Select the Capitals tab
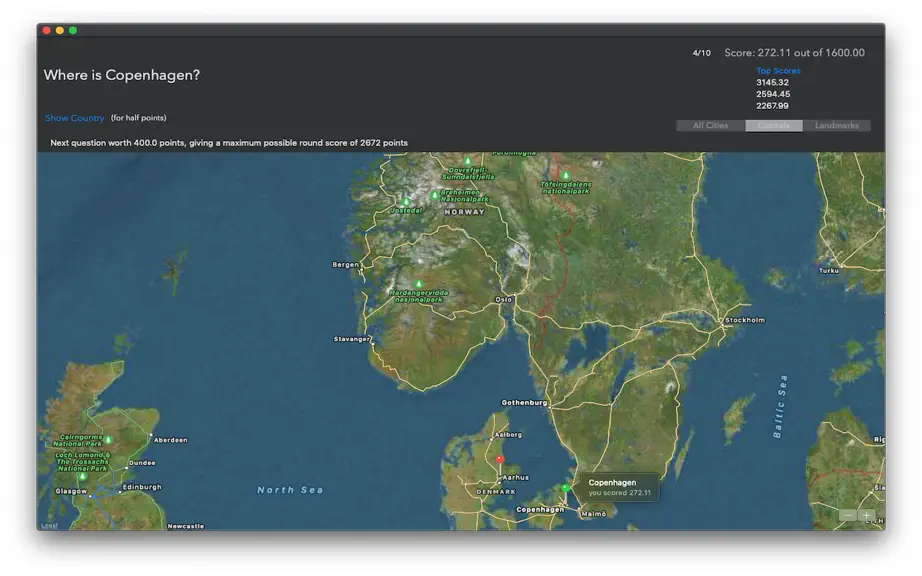922x576 pixels. 774,126
